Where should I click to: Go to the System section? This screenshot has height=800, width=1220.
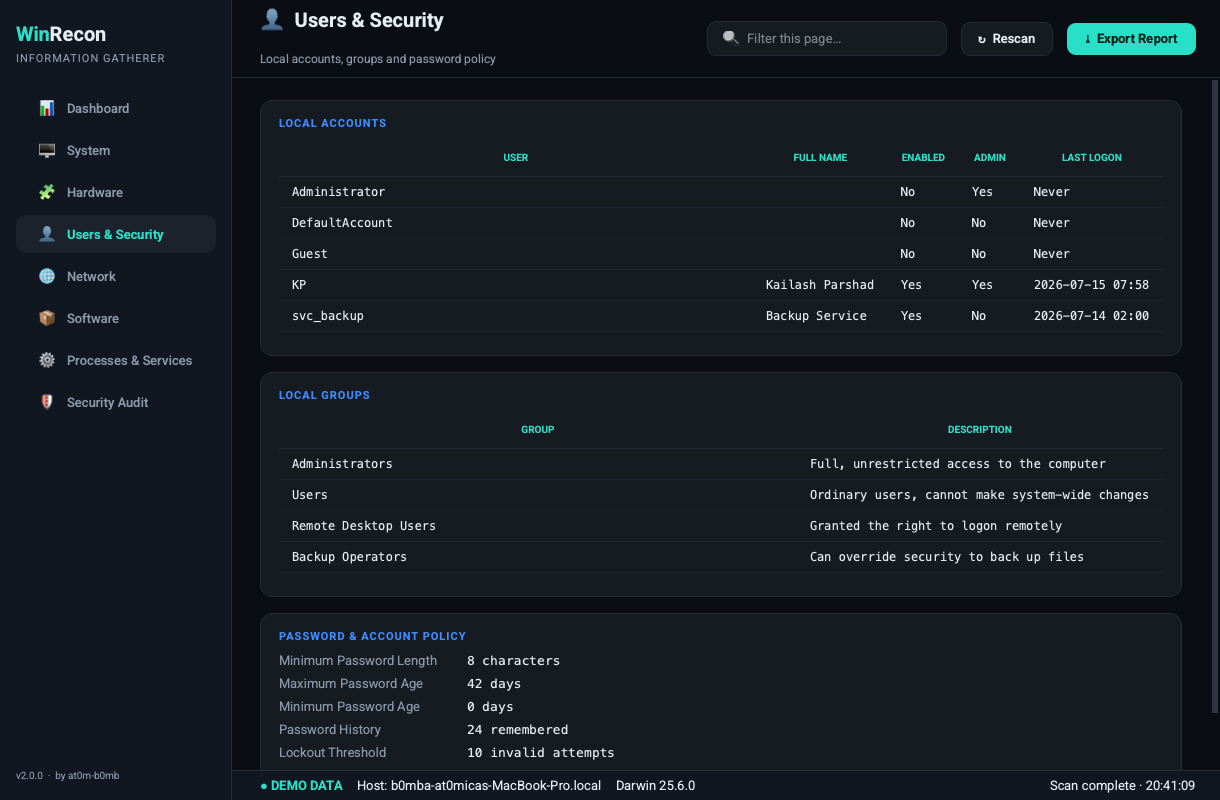[116, 150]
